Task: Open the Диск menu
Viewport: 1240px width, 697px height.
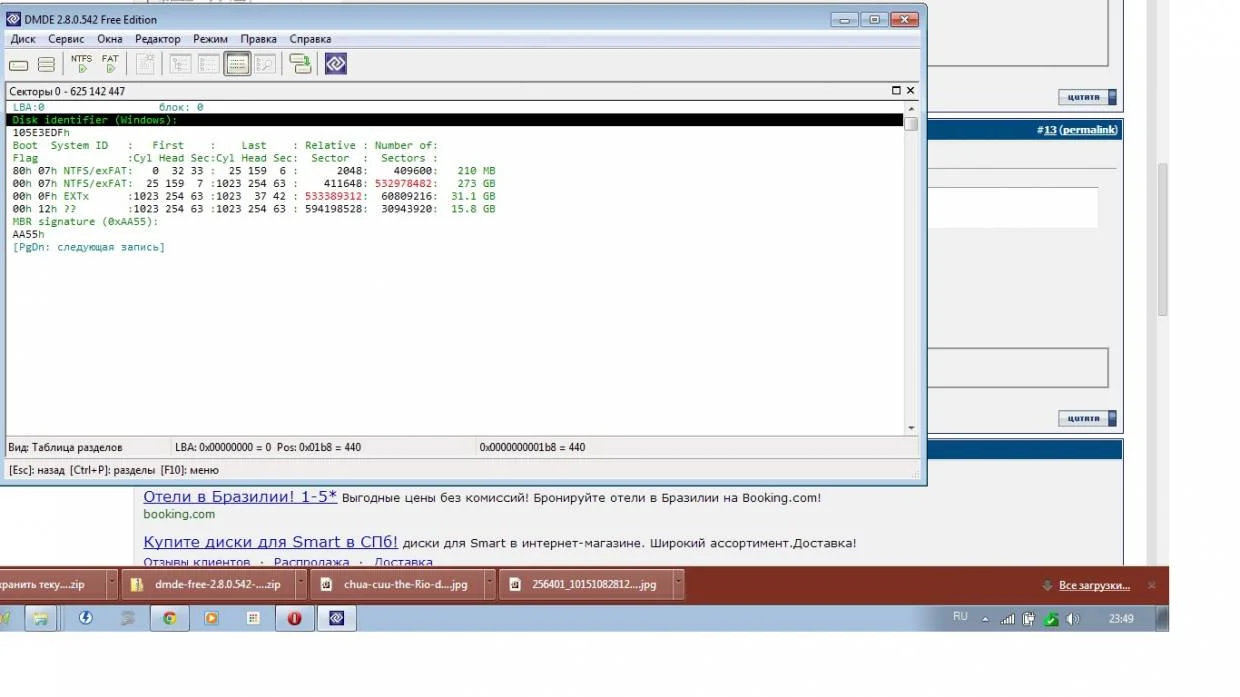Action: (x=23, y=39)
